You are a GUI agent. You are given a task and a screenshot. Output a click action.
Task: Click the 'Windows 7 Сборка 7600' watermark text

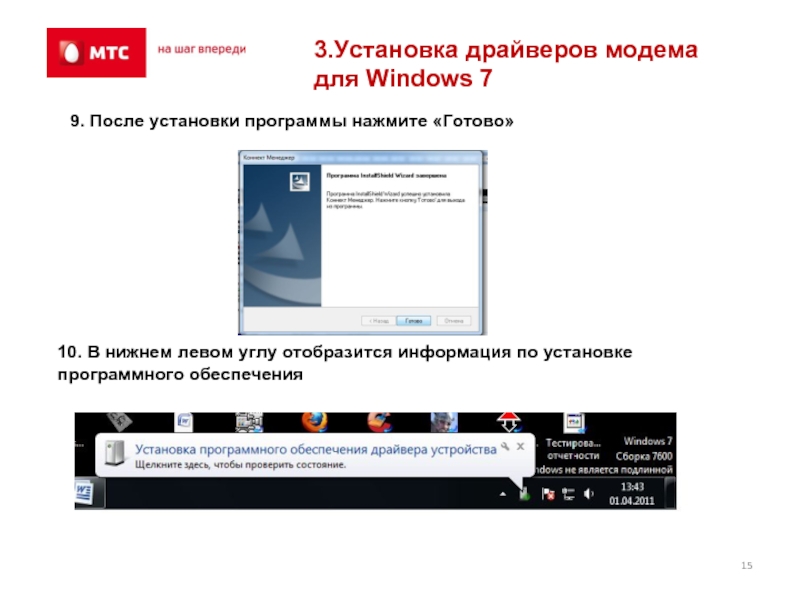pos(644,448)
